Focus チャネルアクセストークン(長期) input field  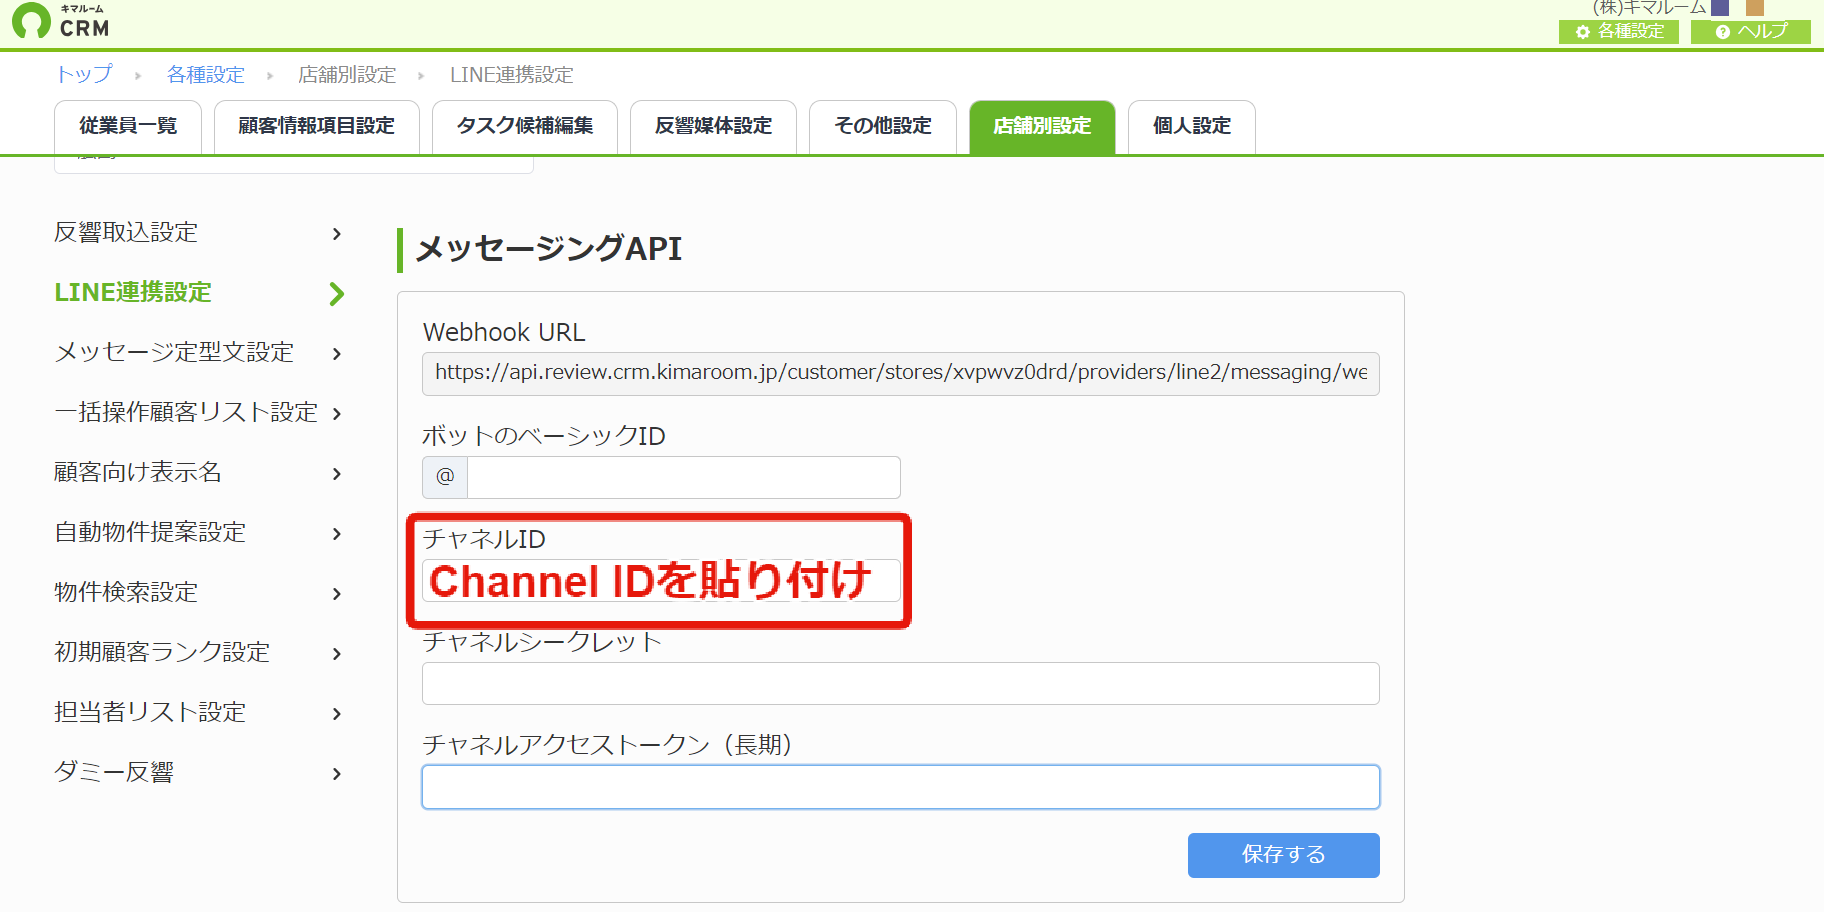[901, 787]
